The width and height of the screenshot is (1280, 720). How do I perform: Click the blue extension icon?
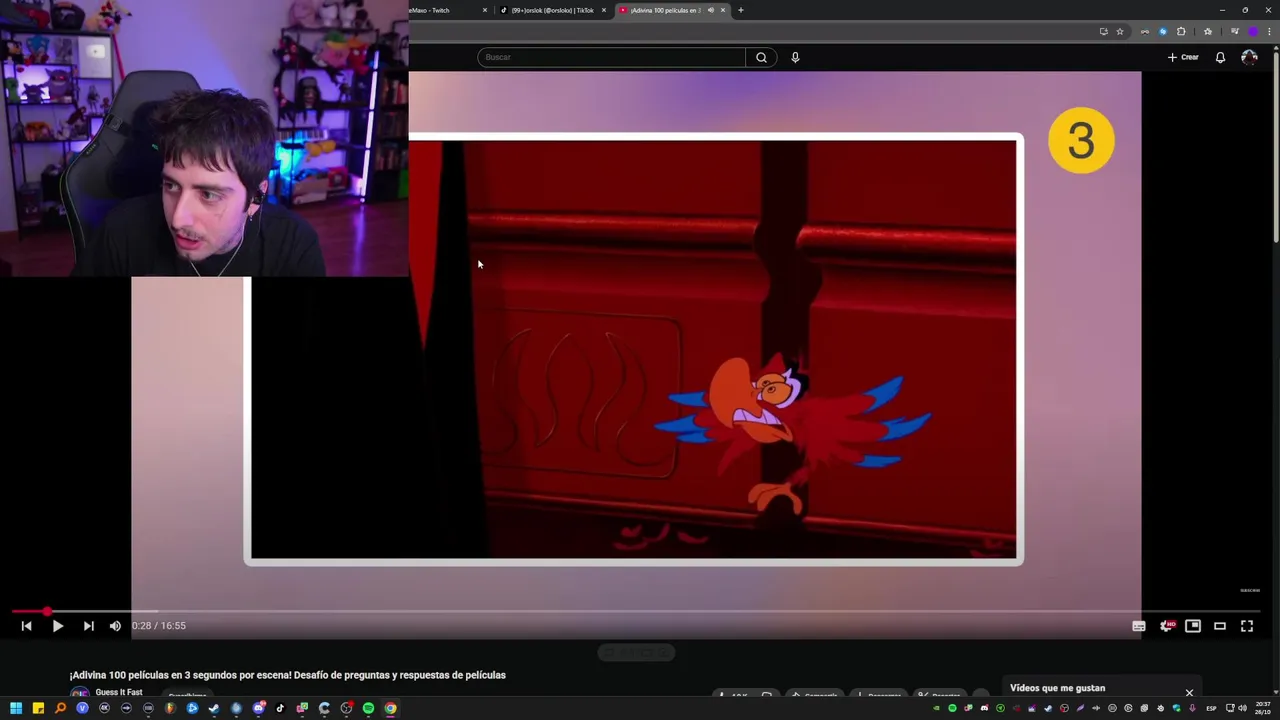1162,31
